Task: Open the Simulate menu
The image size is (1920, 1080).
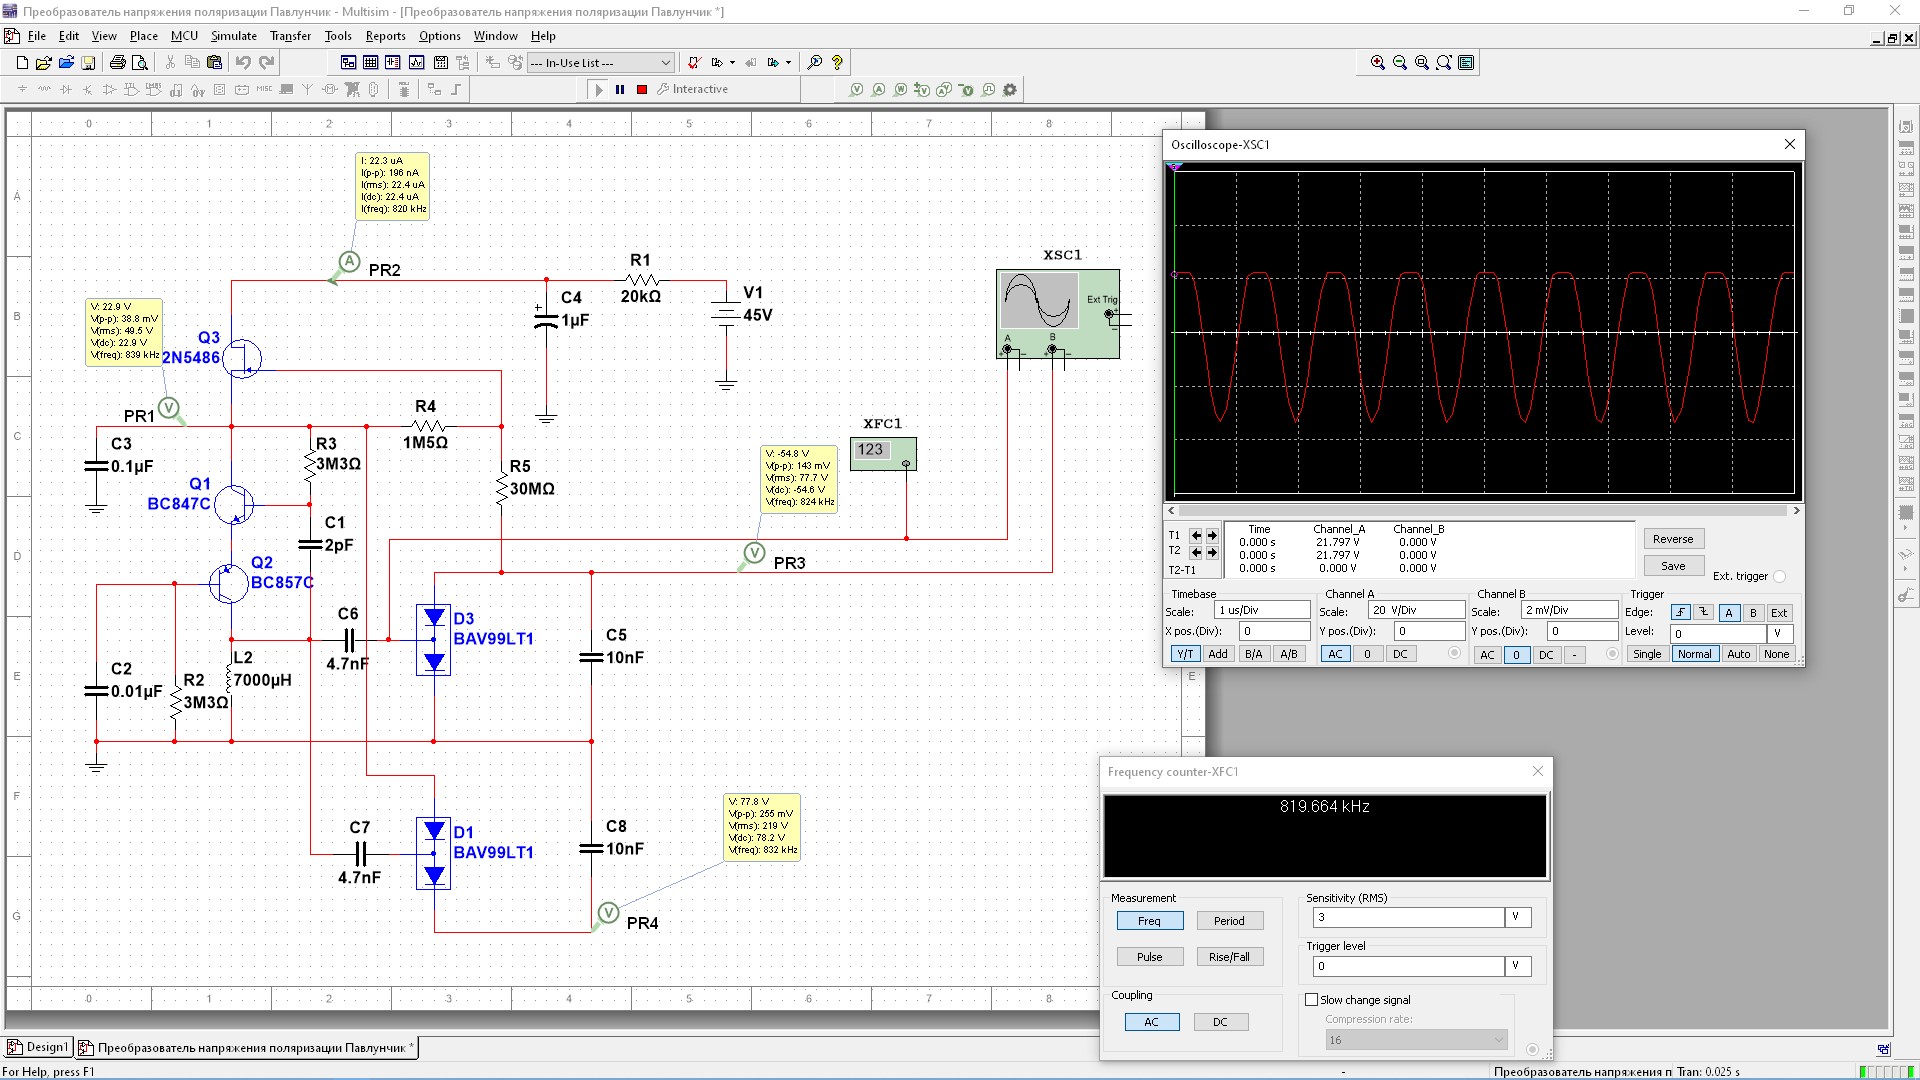Action: (233, 36)
